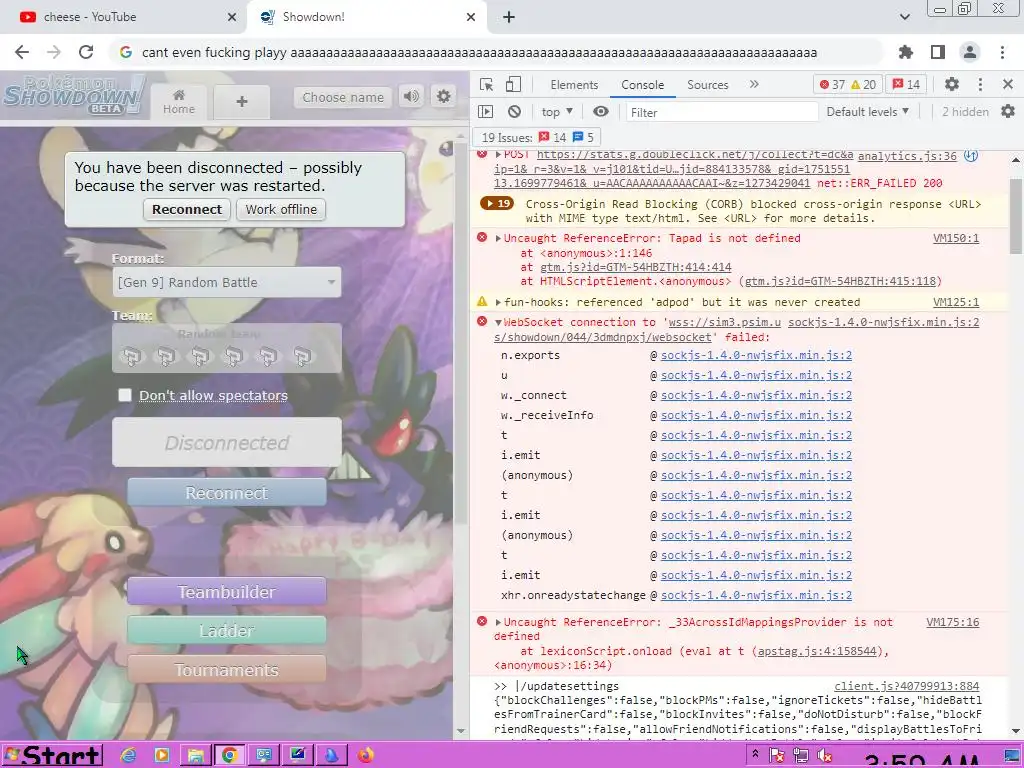Show more DevTools tabs chevron
This screenshot has width=1024, height=768.
pos(754,84)
